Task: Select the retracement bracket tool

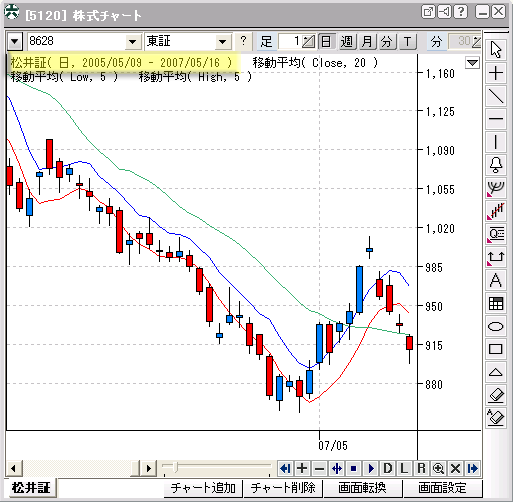Action: pyautogui.click(x=496, y=257)
